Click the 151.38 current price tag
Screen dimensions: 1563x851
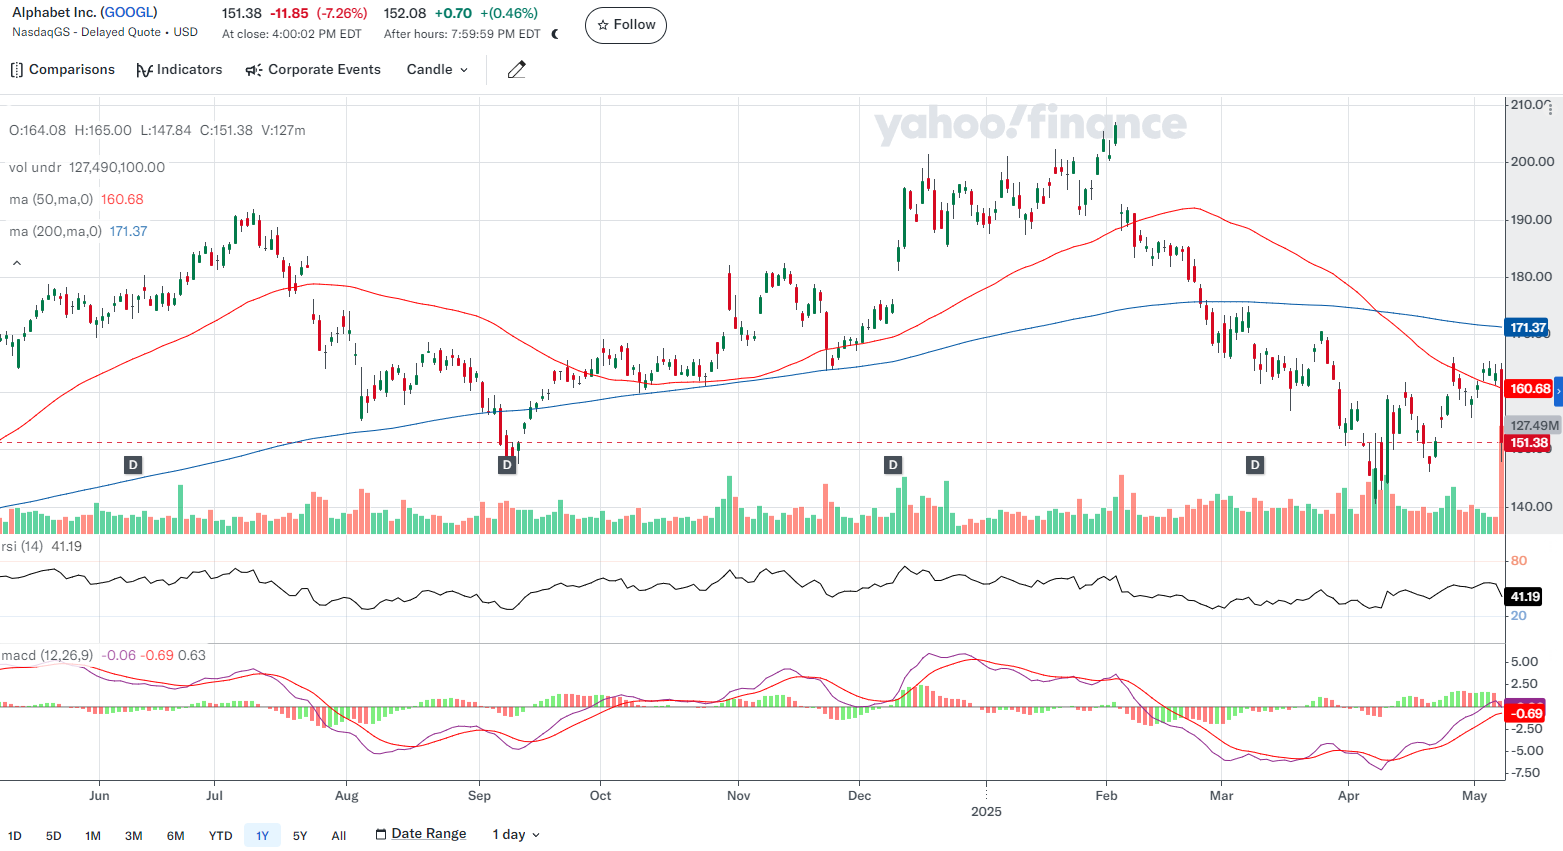click(x=1528, y=443)
